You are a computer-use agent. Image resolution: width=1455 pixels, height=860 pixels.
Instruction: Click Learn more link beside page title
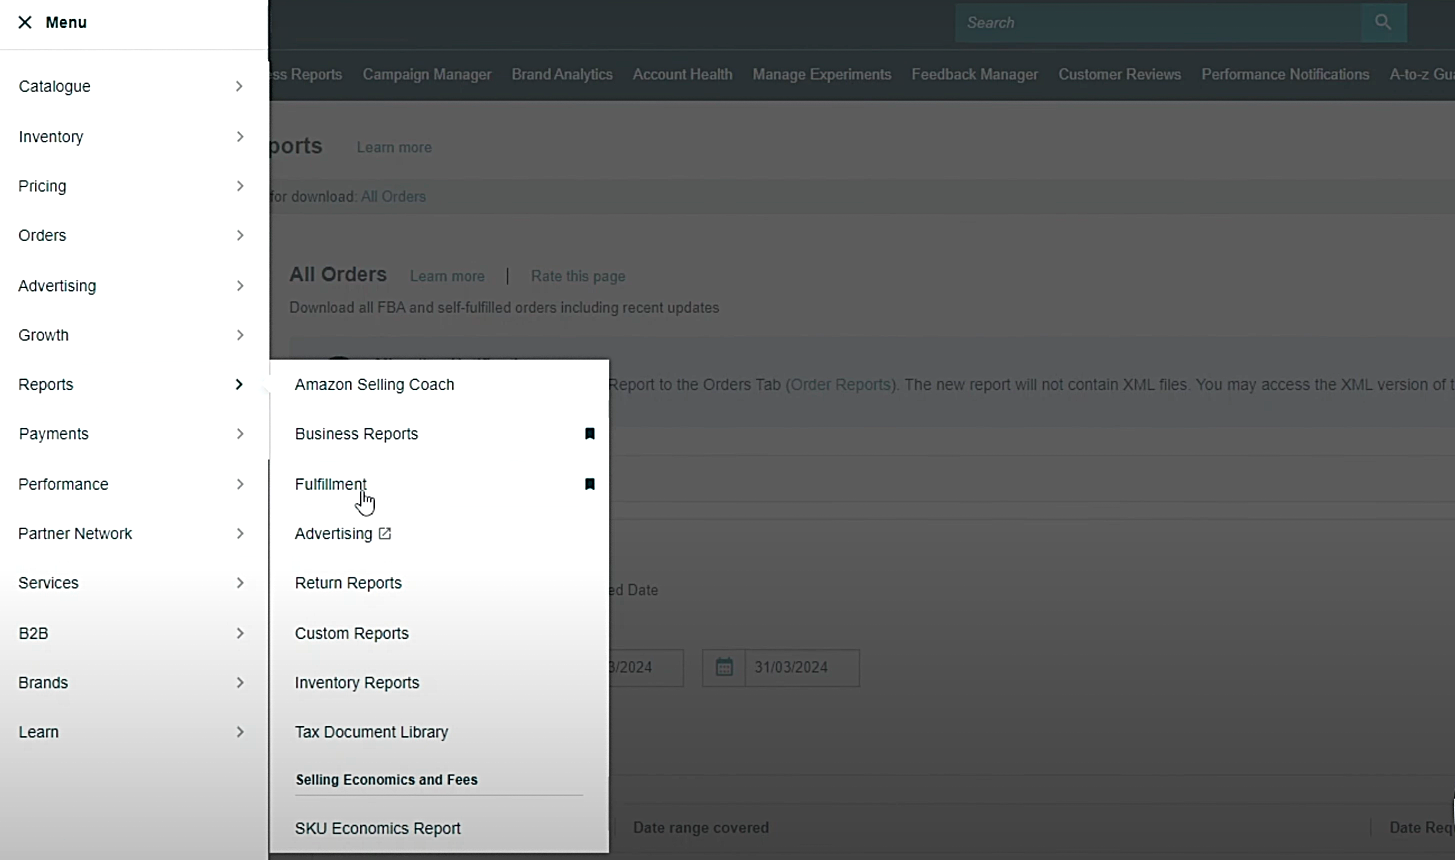394,147
